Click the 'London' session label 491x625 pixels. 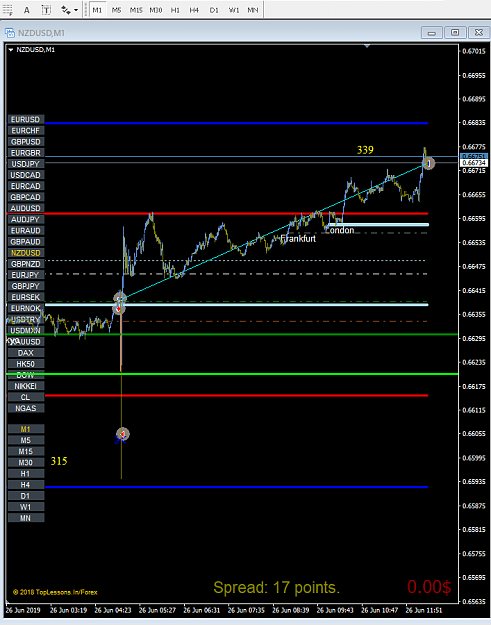coord(340,230)
